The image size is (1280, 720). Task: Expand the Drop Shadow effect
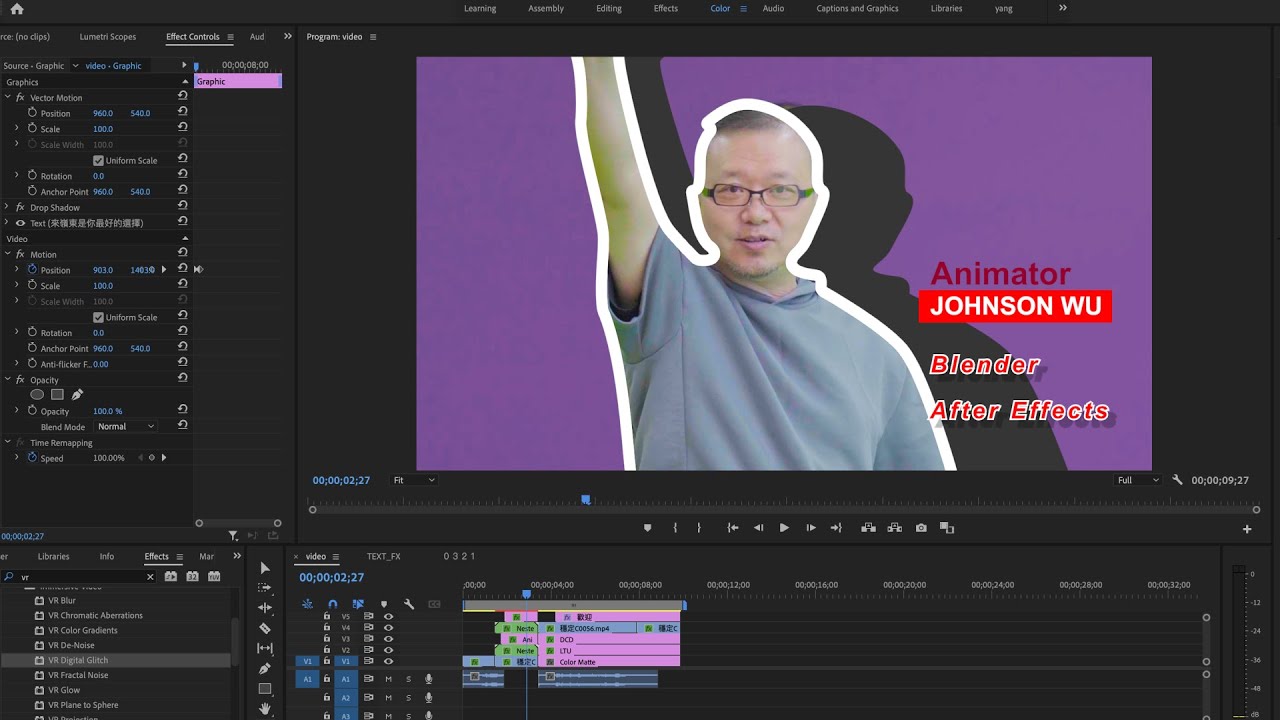tap(7, 207)
